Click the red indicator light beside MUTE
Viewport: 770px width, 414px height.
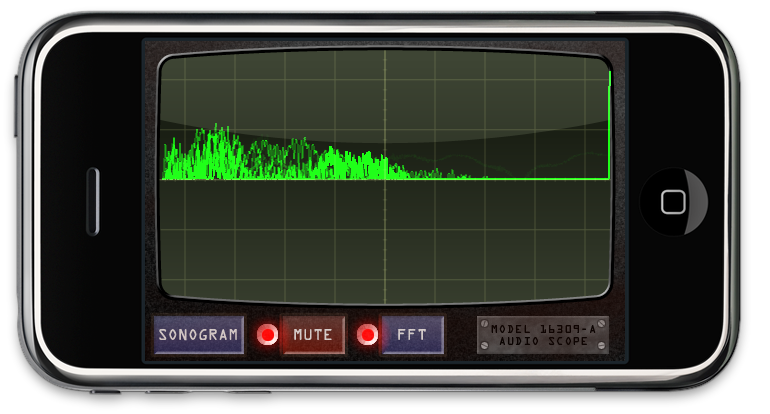click(x=268, y=335)
